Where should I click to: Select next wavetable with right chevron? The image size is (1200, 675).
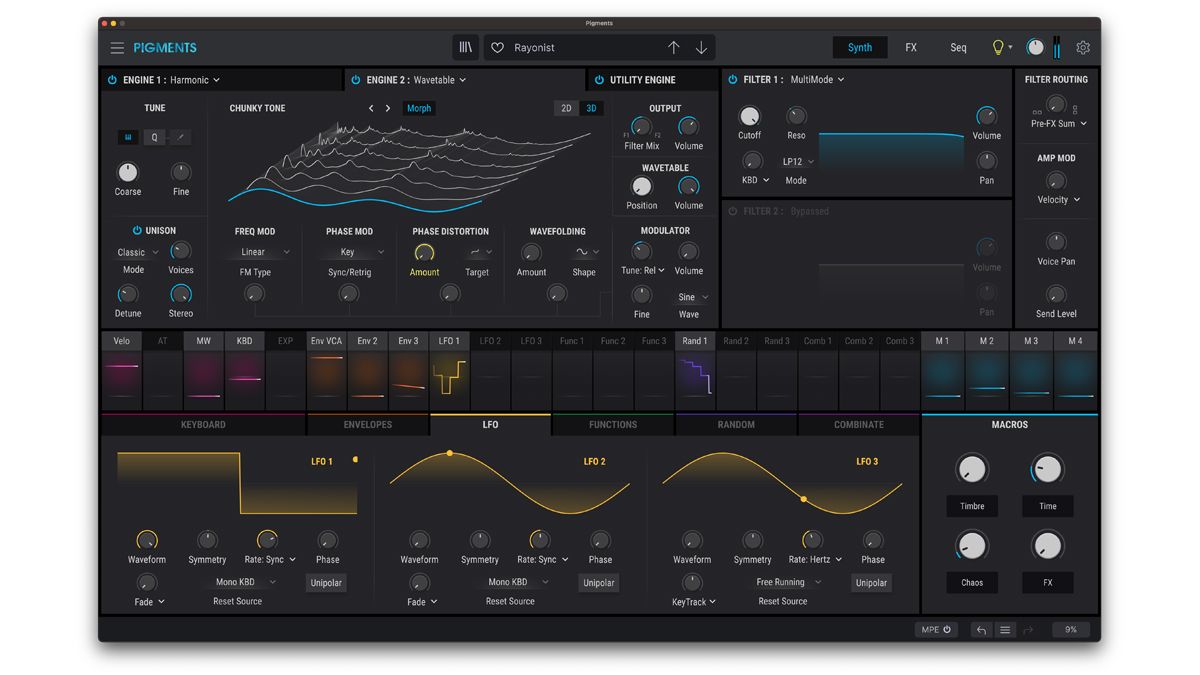tap(388, 108)
